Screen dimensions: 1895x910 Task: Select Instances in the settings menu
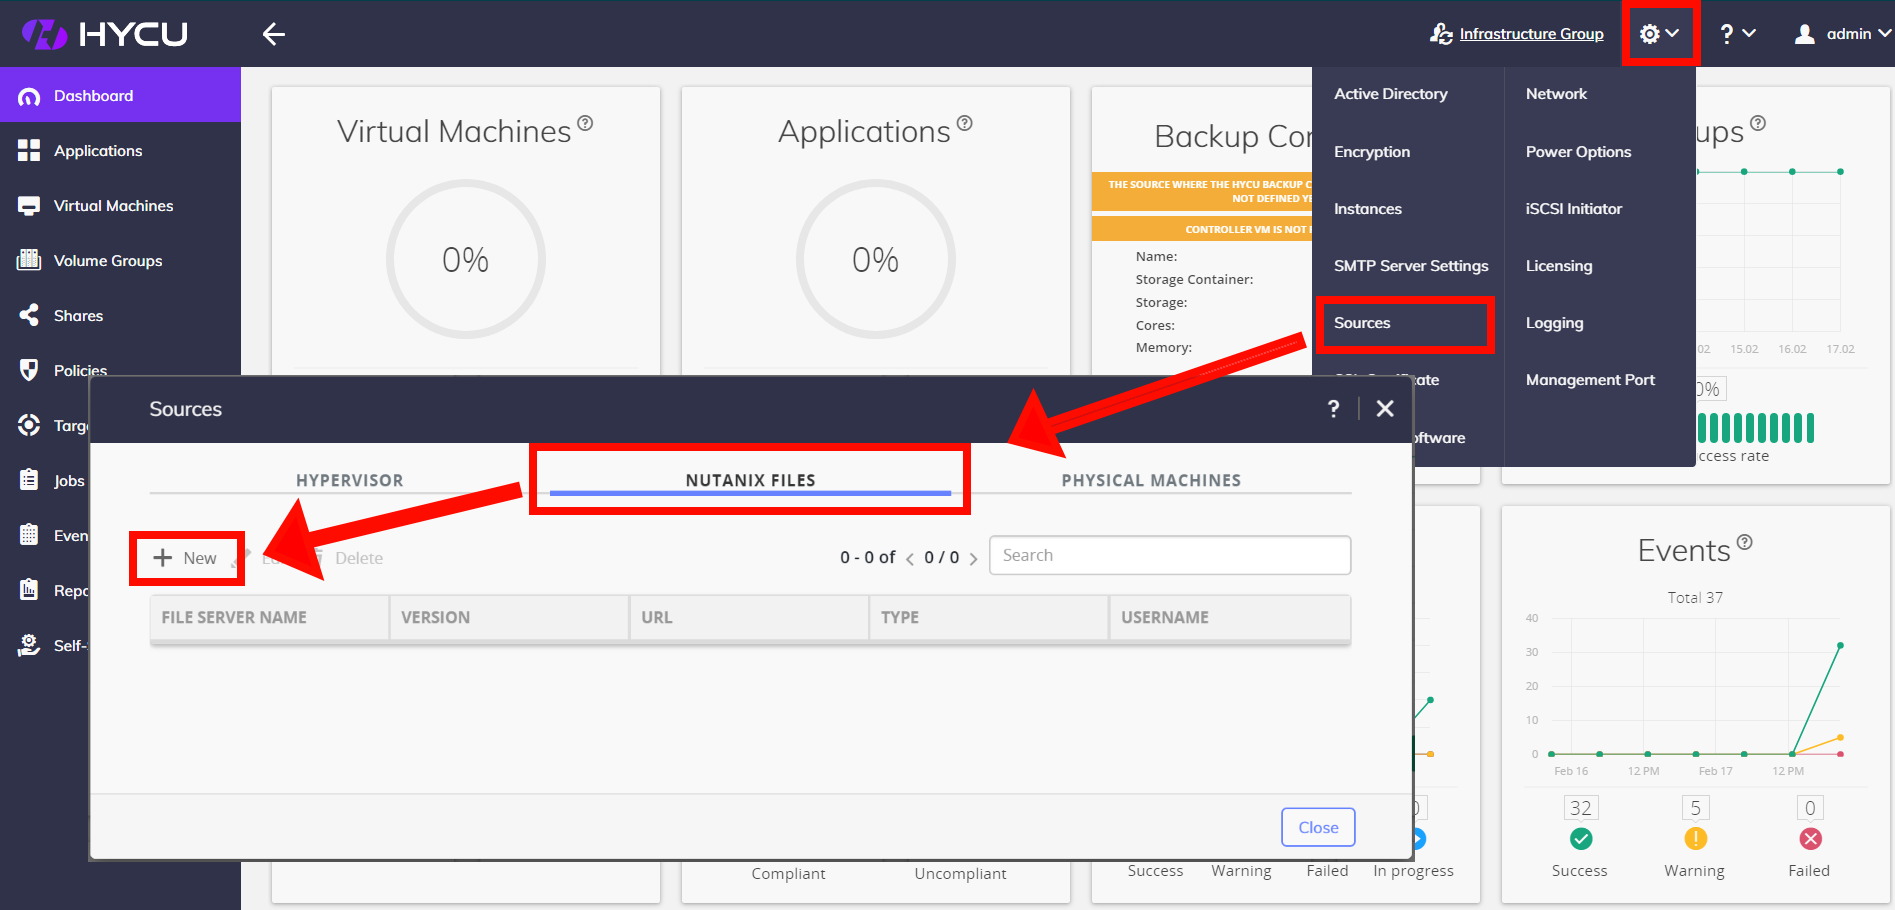[x=1367, y=209]
